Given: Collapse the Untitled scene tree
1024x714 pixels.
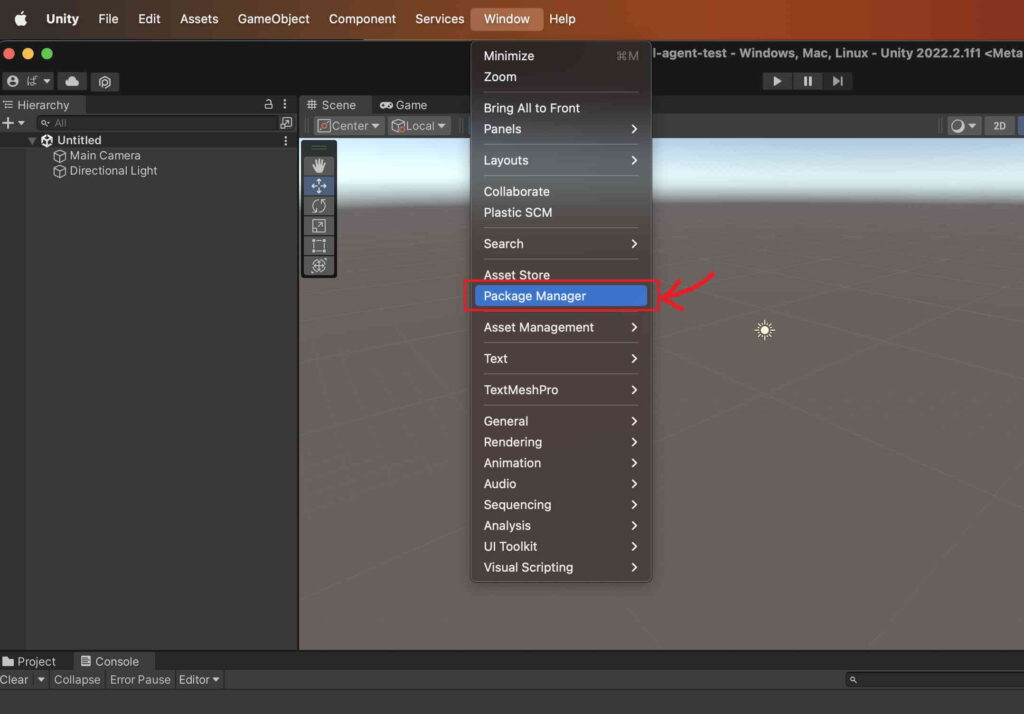Looking at the screenshot, I should (x=32, y=140).
